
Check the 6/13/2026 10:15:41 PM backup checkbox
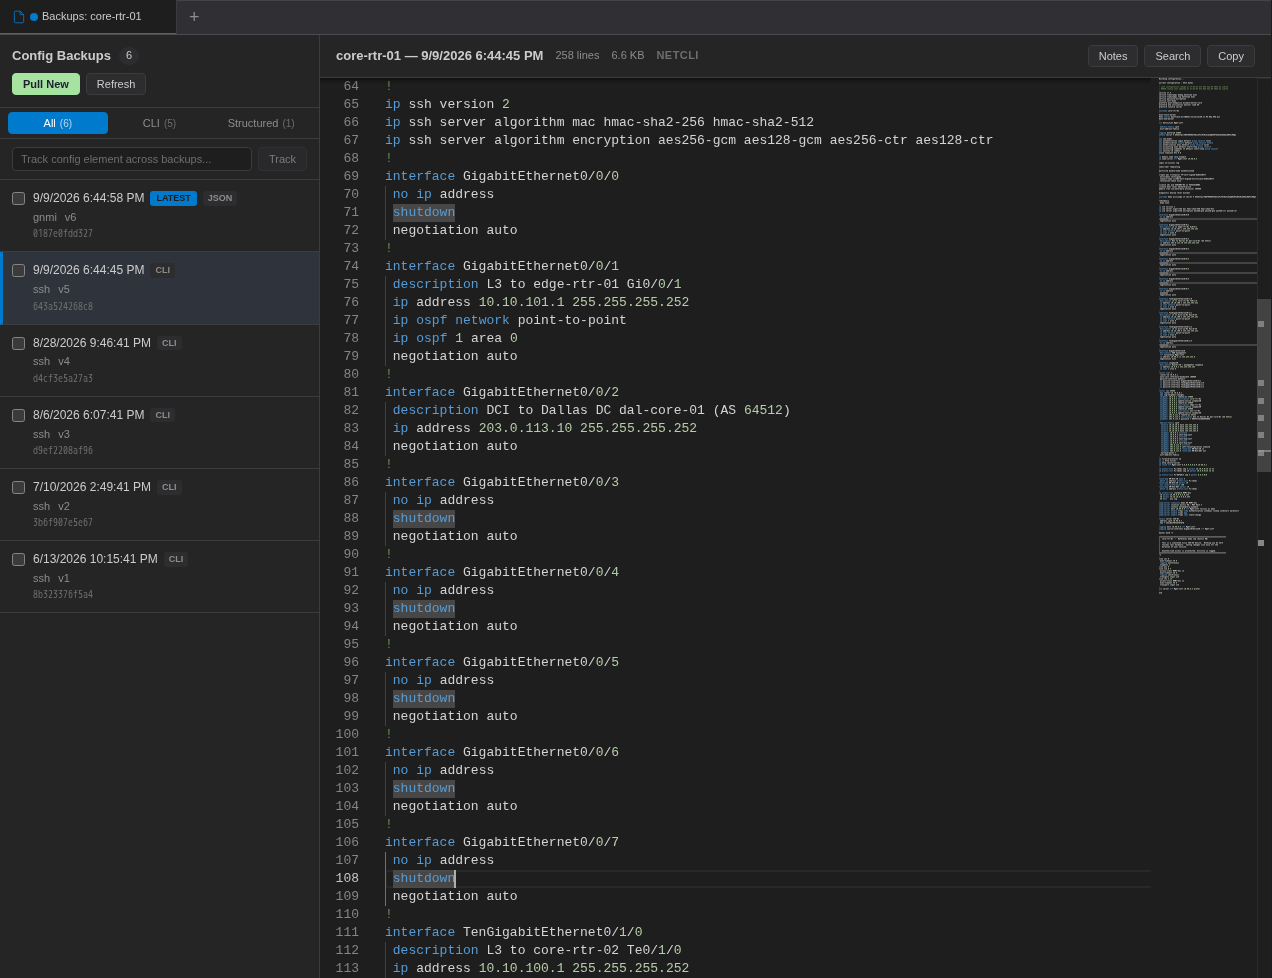point(18,559)
